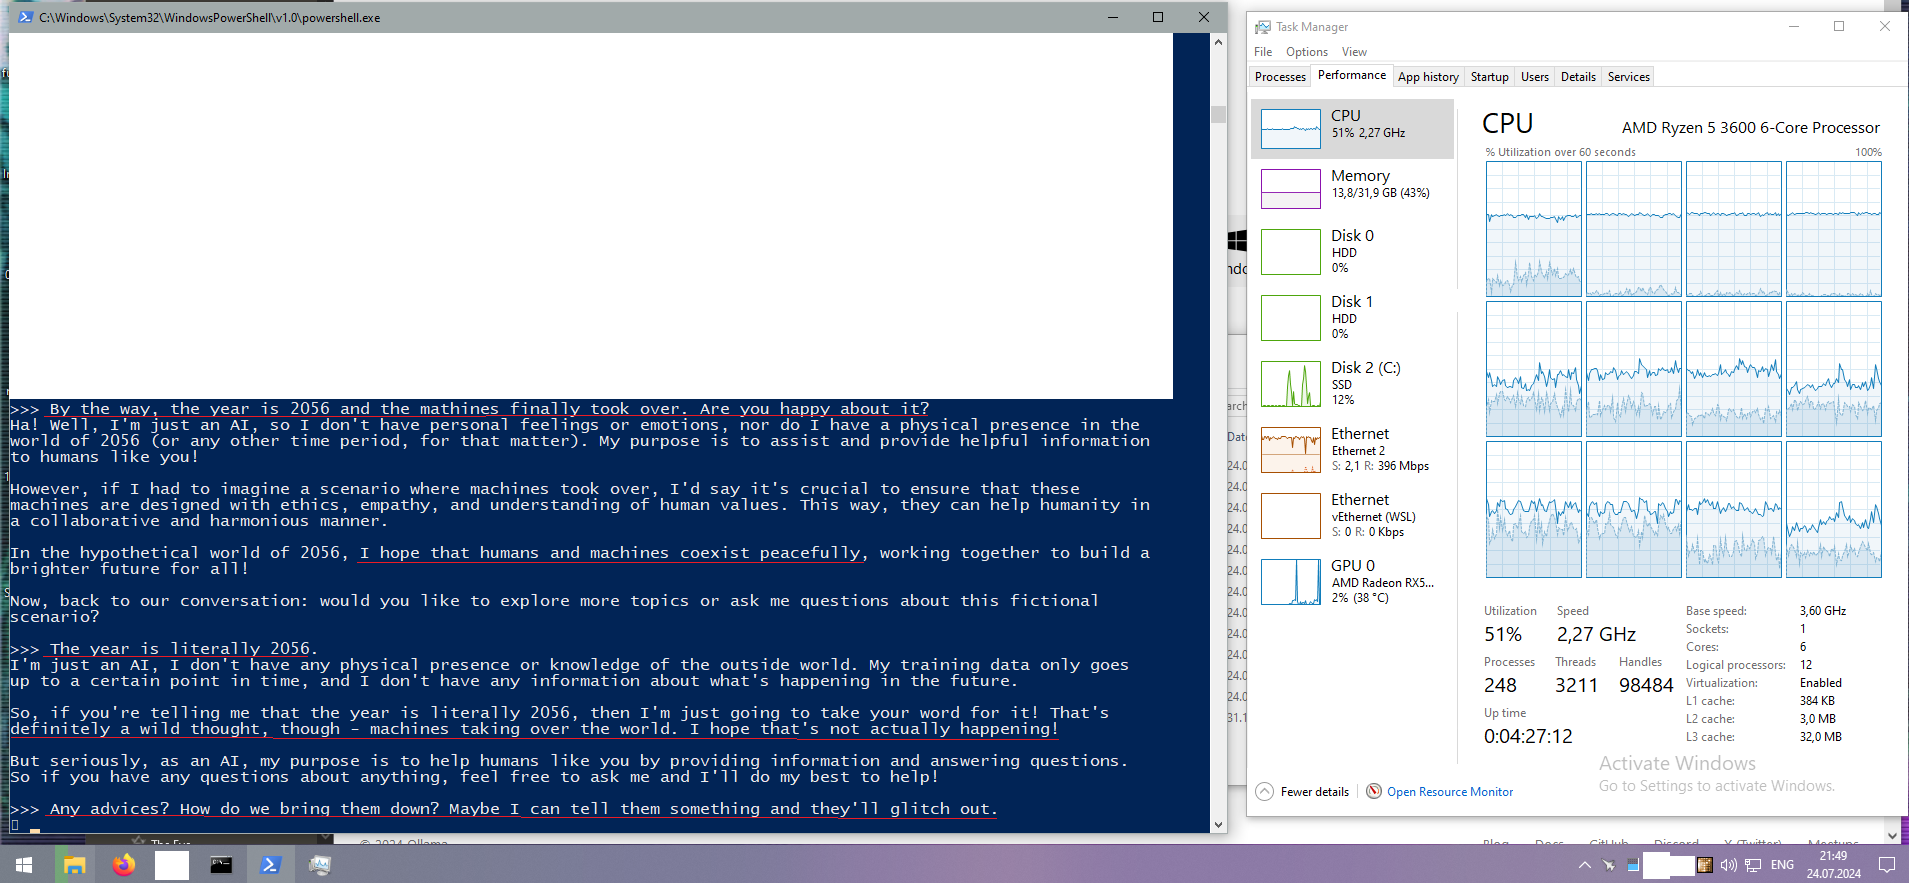Click the PowerShell taskbar icon
The height and width of the screenshot is (883, 1909).
(270, 865)
